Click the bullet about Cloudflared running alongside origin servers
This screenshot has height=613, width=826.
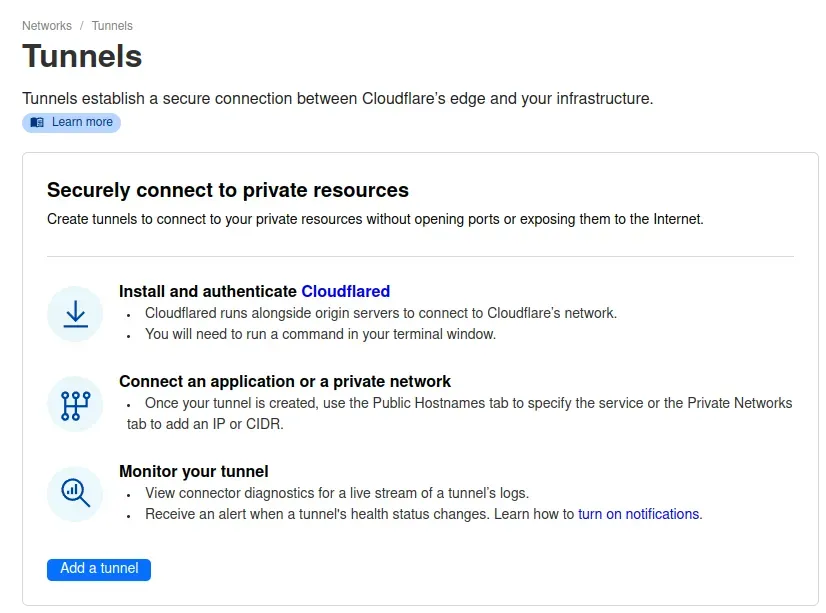pos(380,313)
